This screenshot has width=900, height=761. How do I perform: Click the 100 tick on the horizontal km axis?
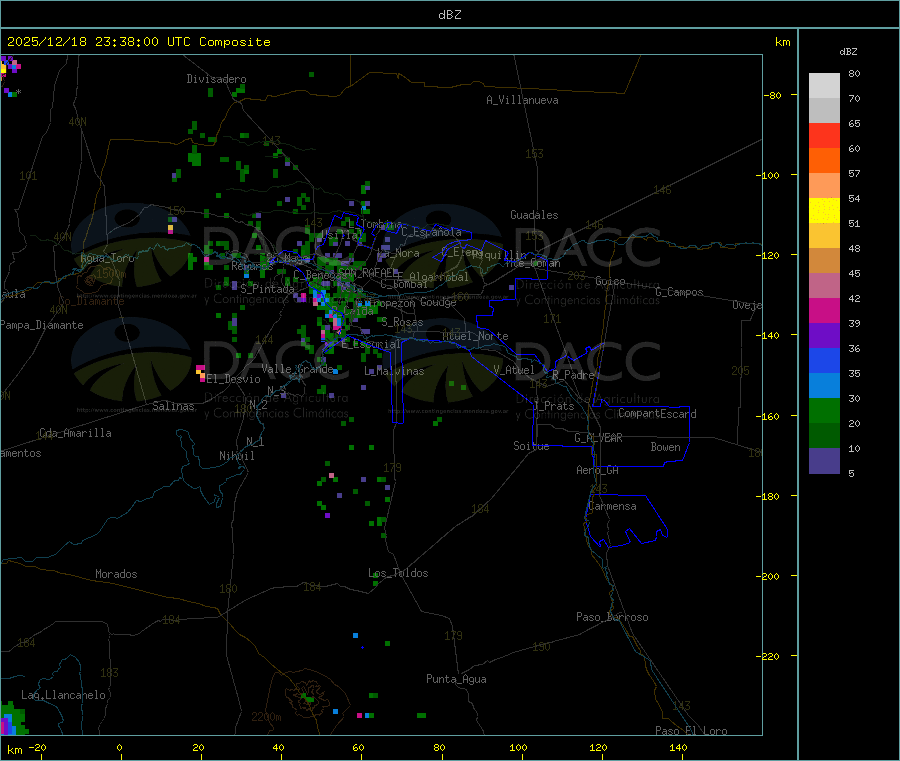click(518, 748)
